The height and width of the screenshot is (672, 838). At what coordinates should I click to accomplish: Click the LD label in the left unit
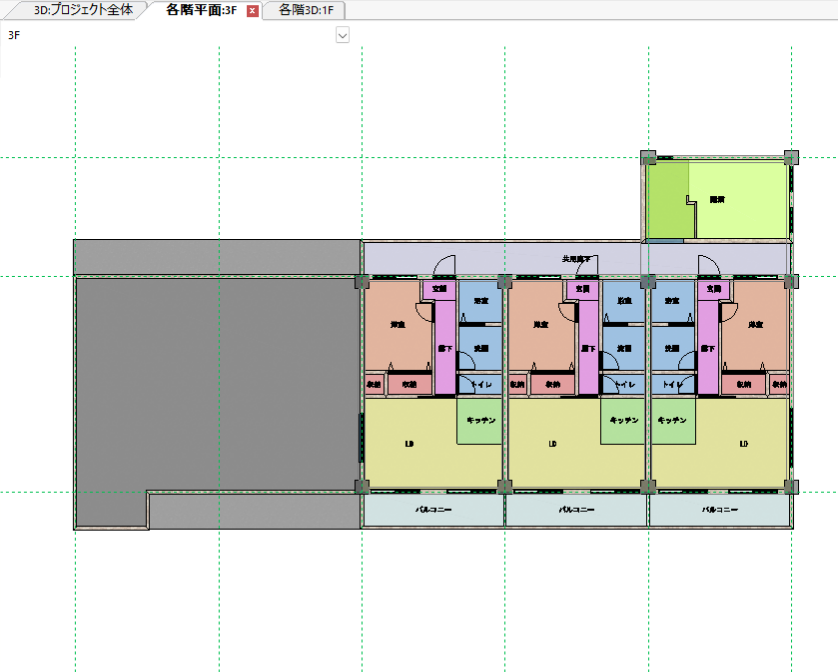click(x=409, y=444)
